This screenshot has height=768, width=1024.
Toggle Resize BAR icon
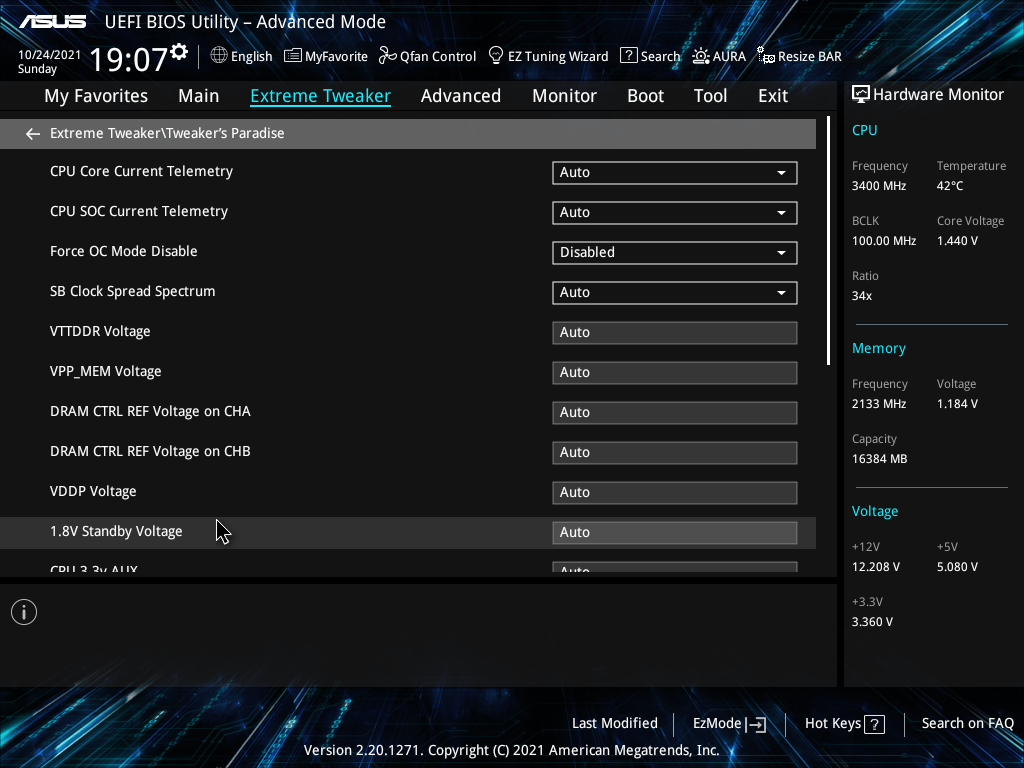(765, 56)
